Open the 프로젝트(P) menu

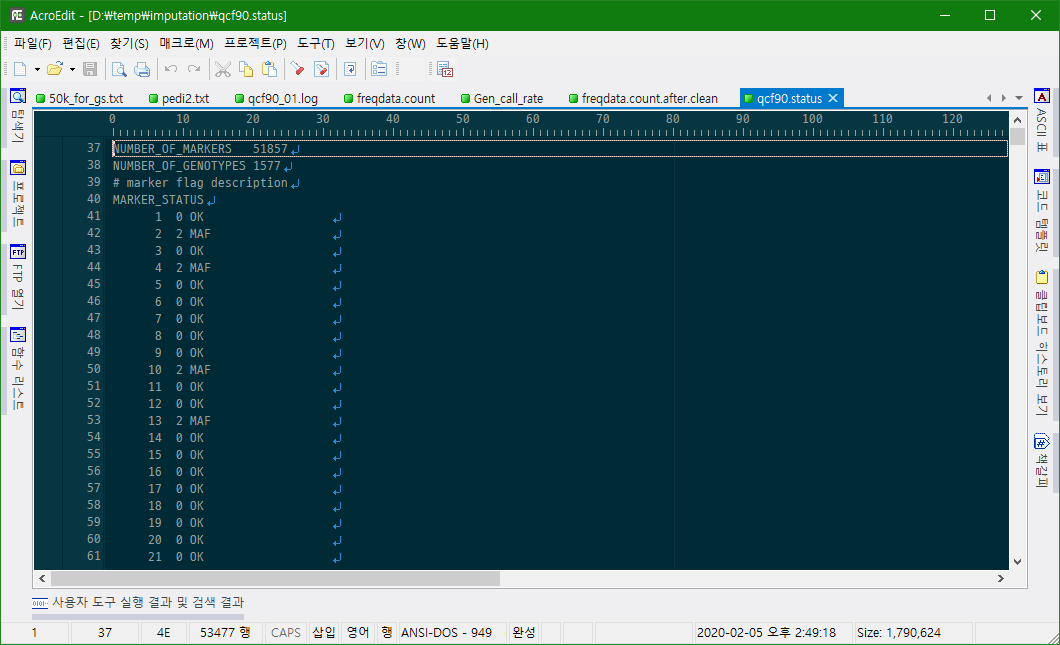[x=256, y=44]
